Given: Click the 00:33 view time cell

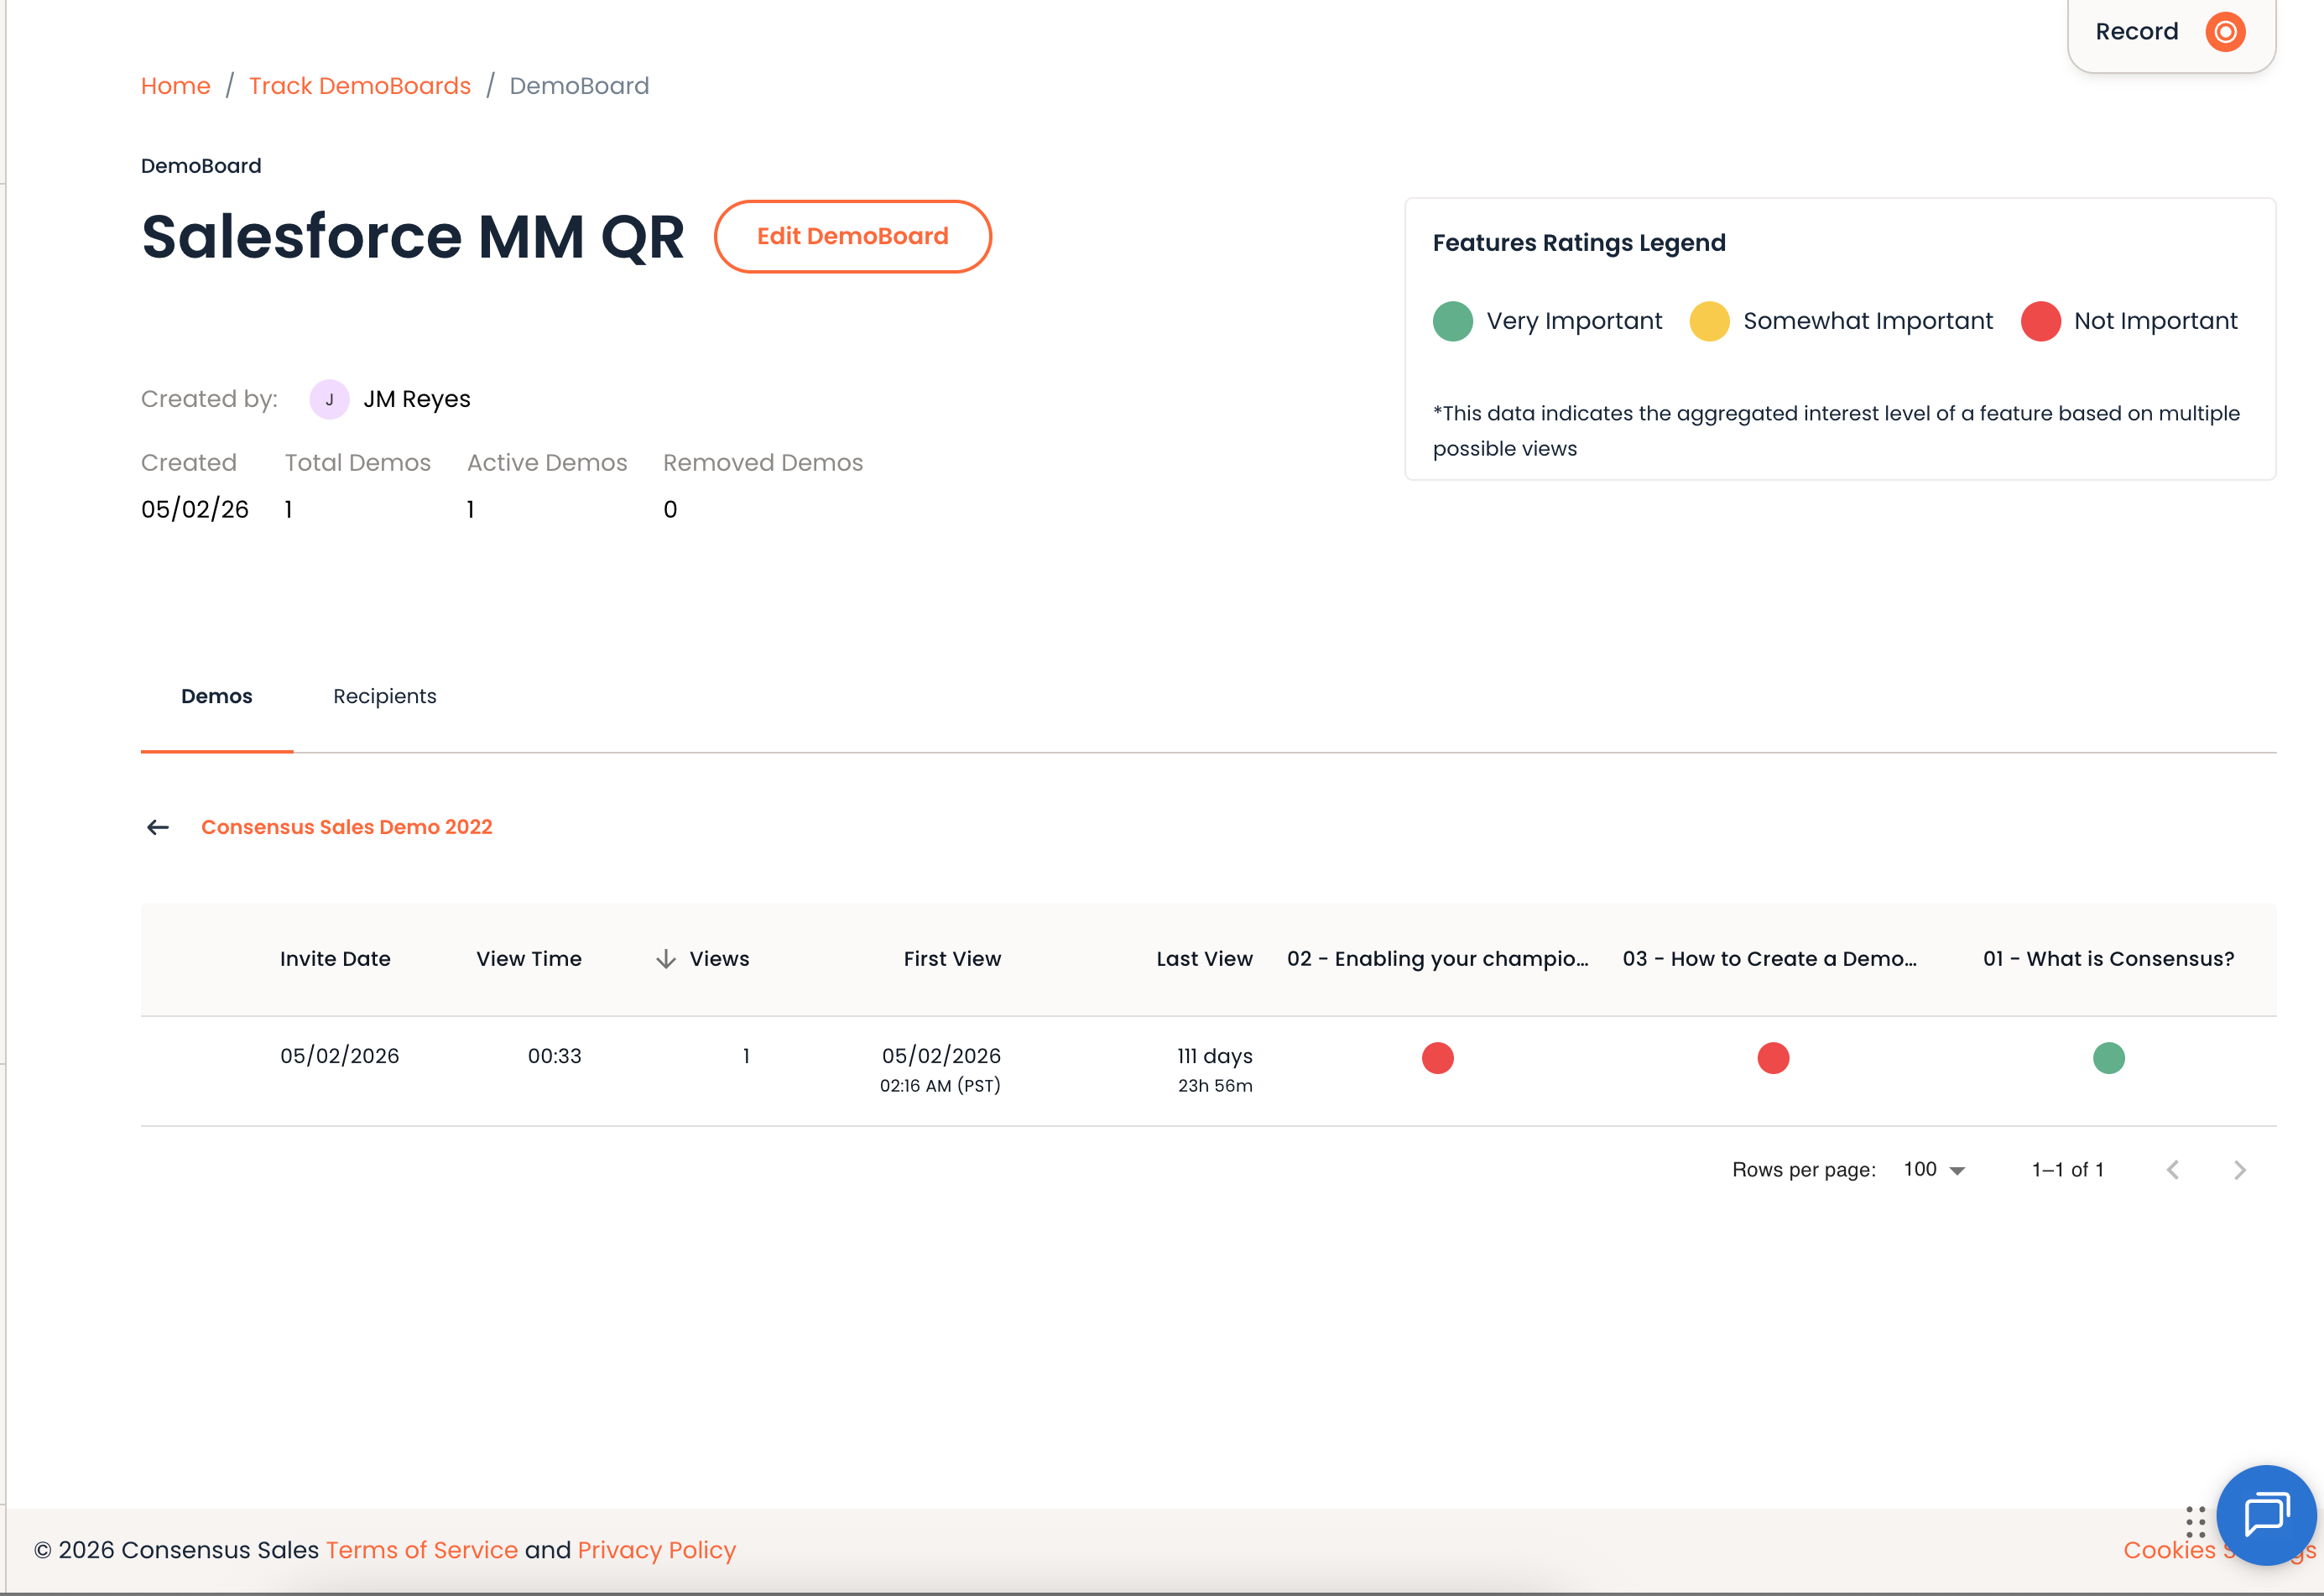Looking at the screenshot, I should point(555,1056).
